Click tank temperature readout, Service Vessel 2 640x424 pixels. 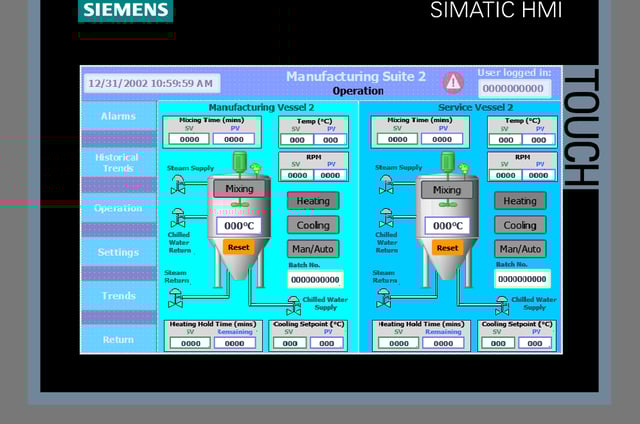pyautogui.click(x=447, y=226)
